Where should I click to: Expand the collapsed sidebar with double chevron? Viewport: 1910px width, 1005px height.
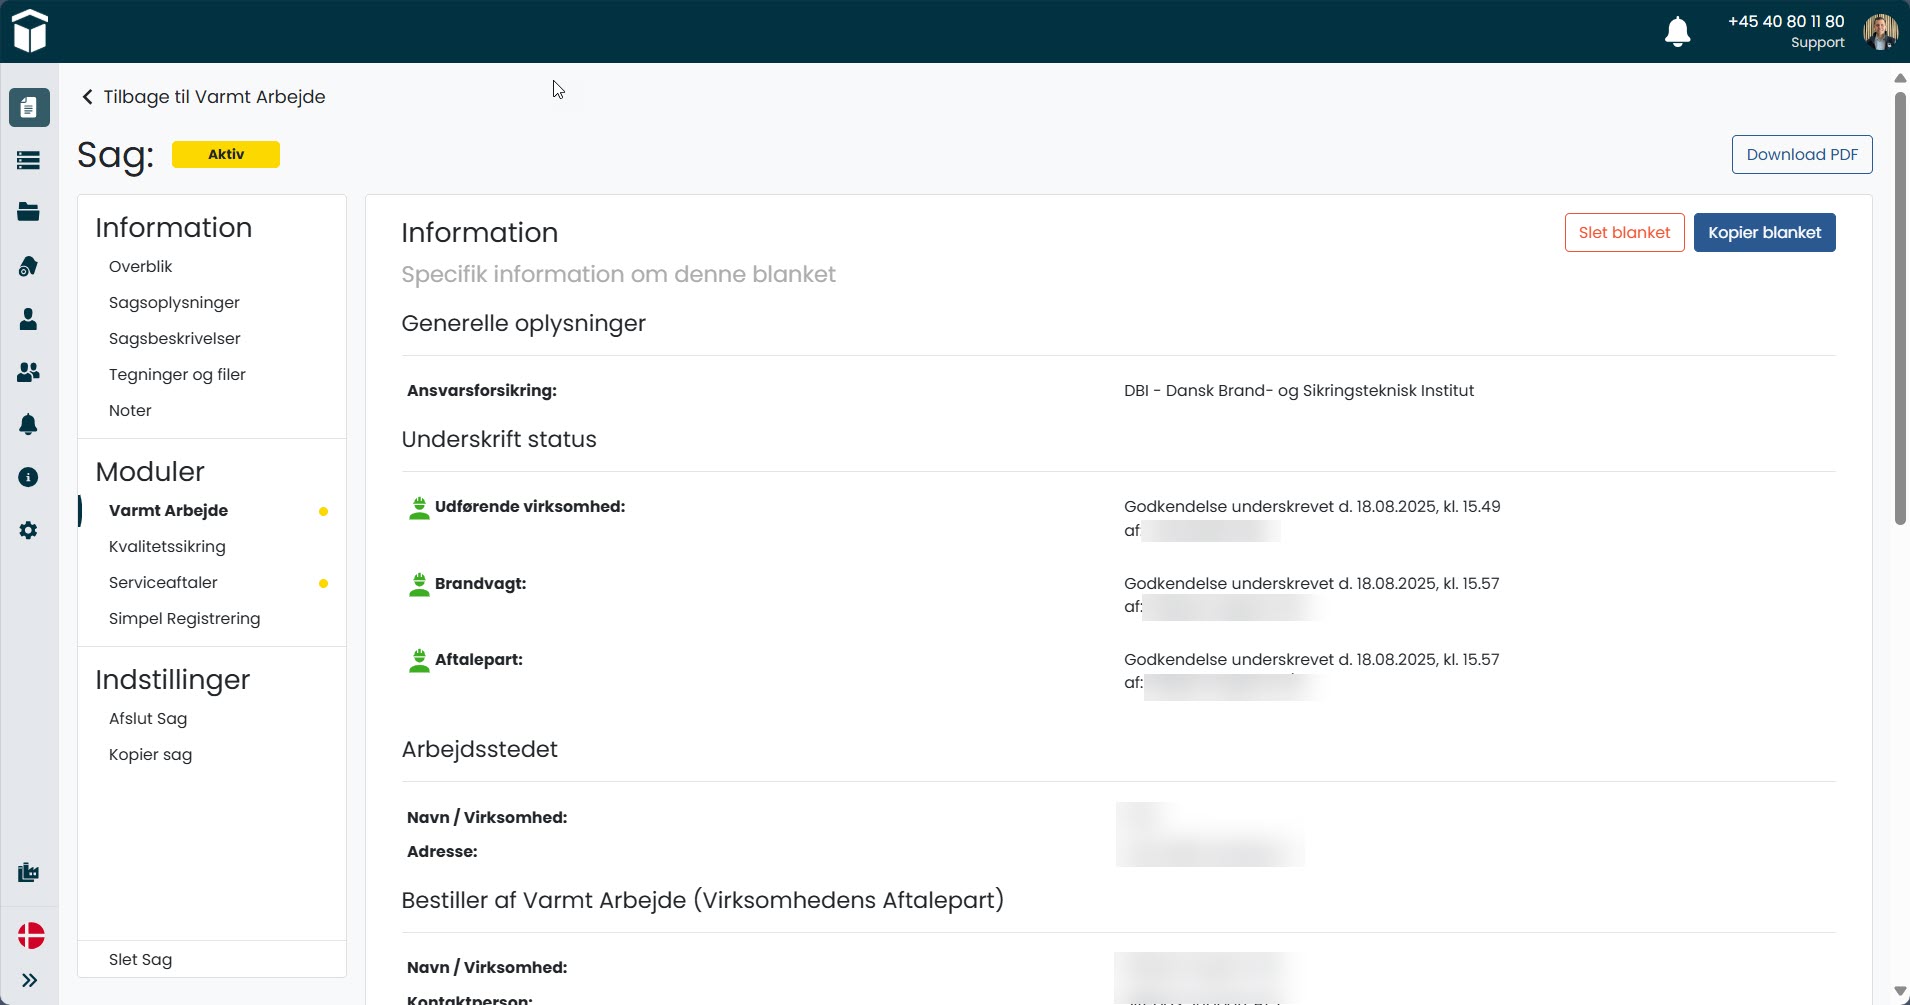click(x=29, y=980)
